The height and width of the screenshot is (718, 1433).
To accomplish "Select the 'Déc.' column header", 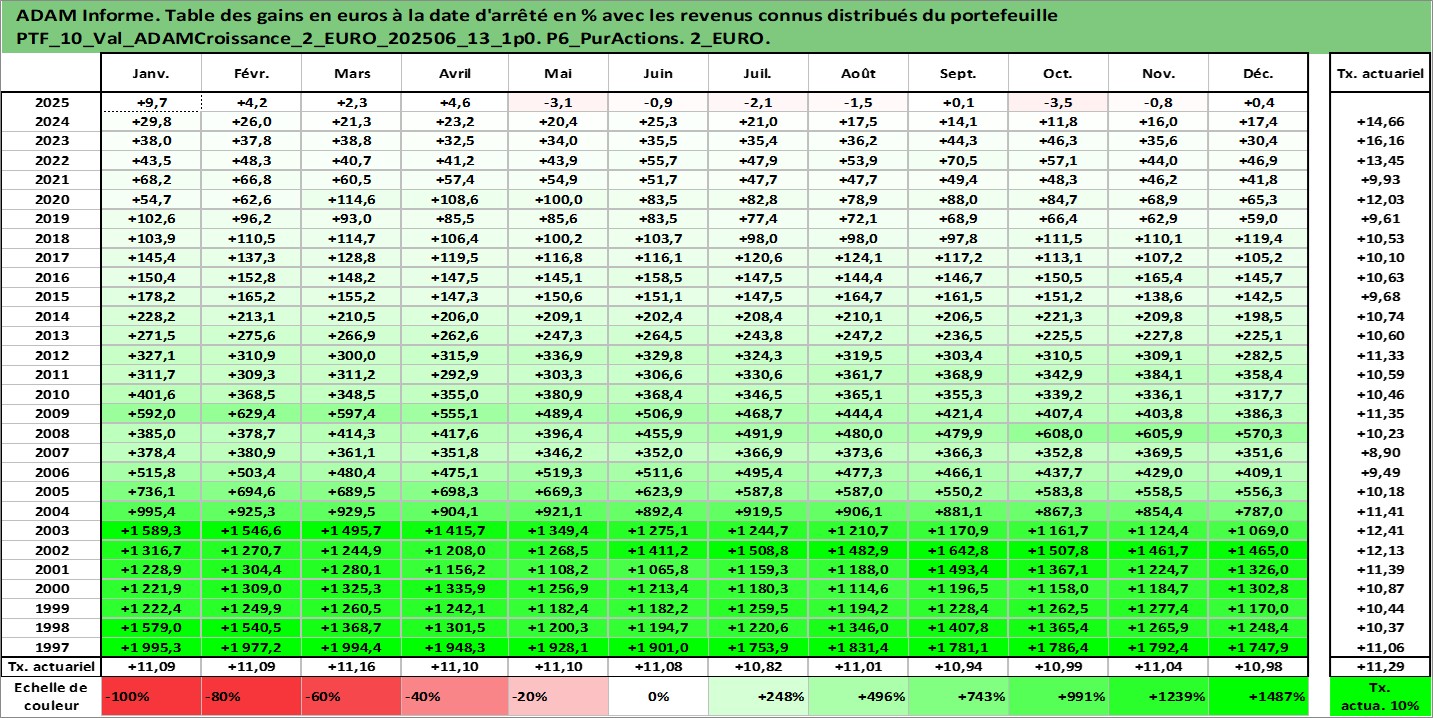I will click(1258, 74).
